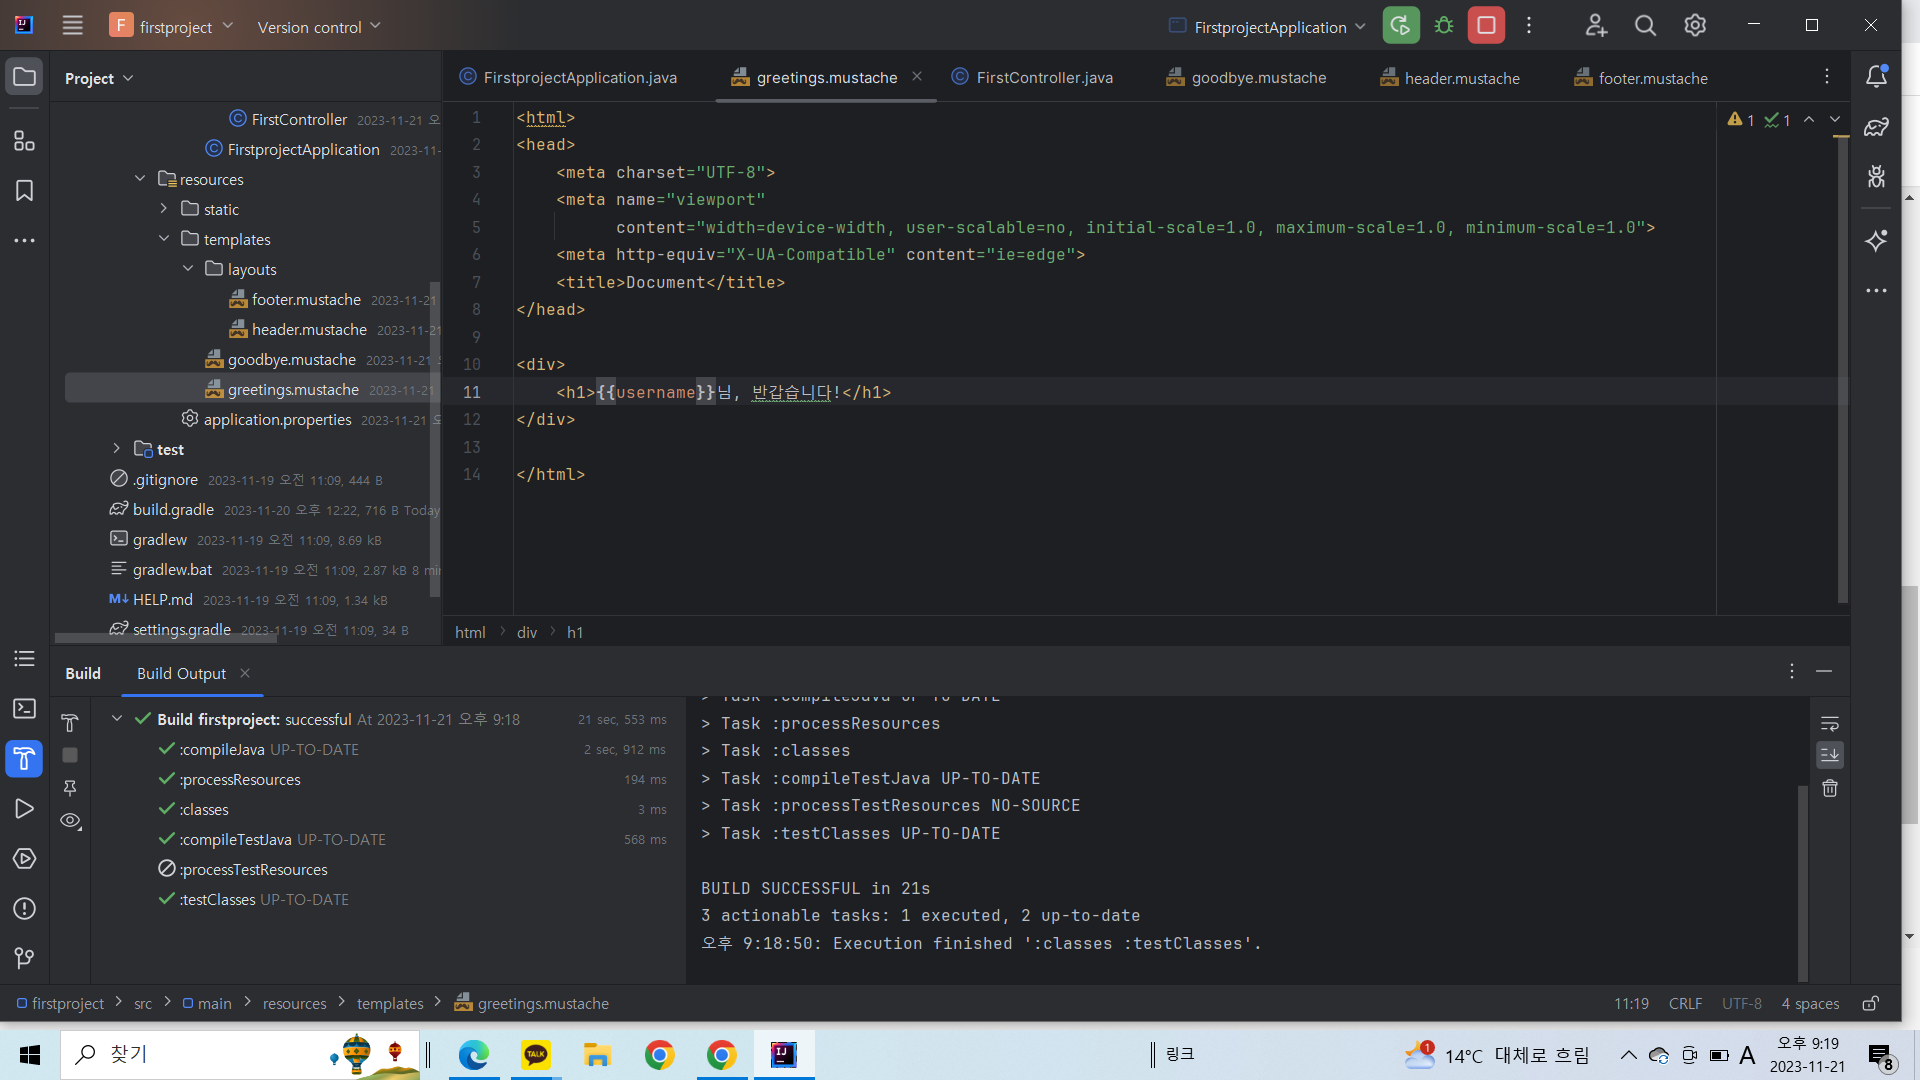Toggle scroll to end of output
The width and height of the screenshot is (1920, 1080).
click(x=1830, y=755)
